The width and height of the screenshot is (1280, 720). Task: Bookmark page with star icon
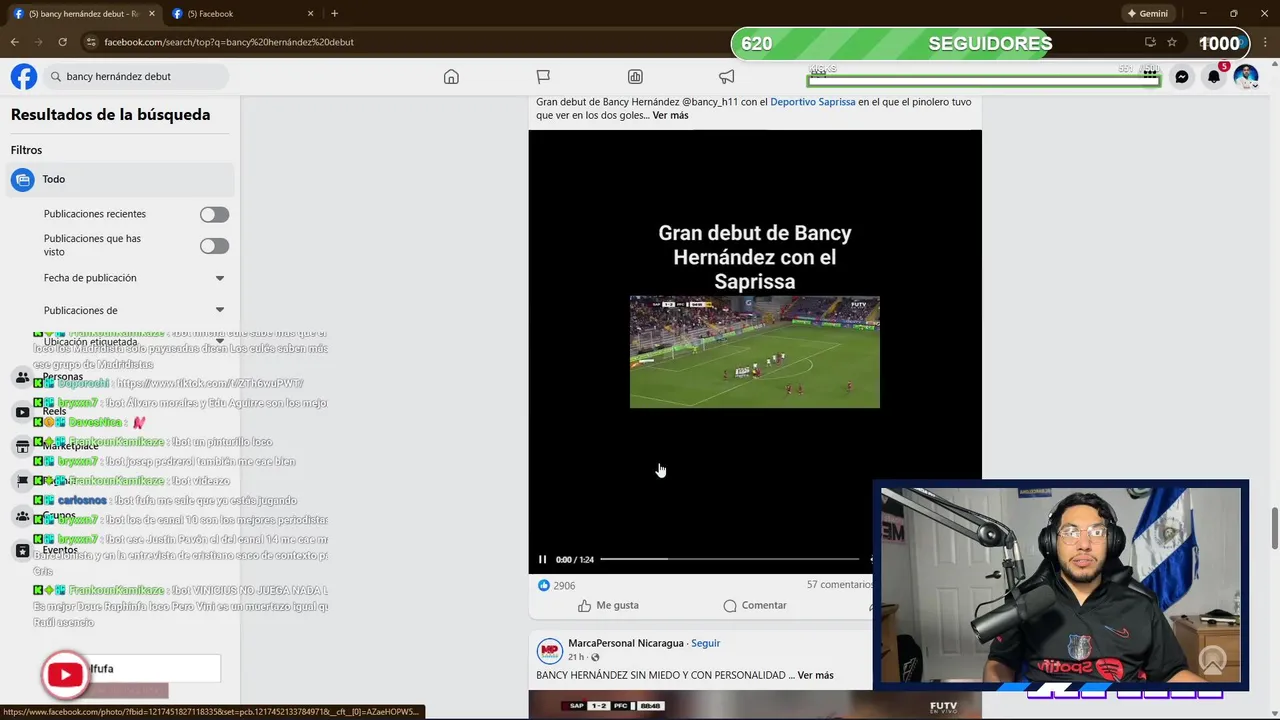point(1172,42)
